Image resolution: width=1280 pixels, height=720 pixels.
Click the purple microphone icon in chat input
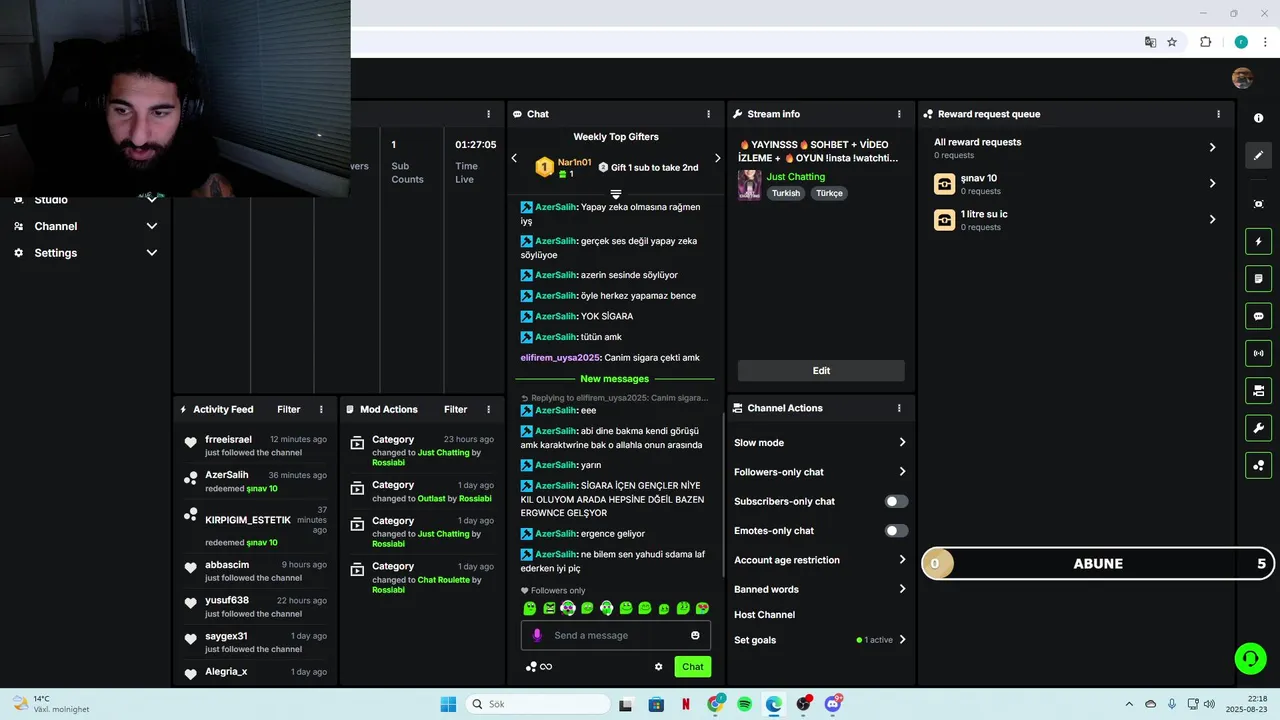(537, 635)
